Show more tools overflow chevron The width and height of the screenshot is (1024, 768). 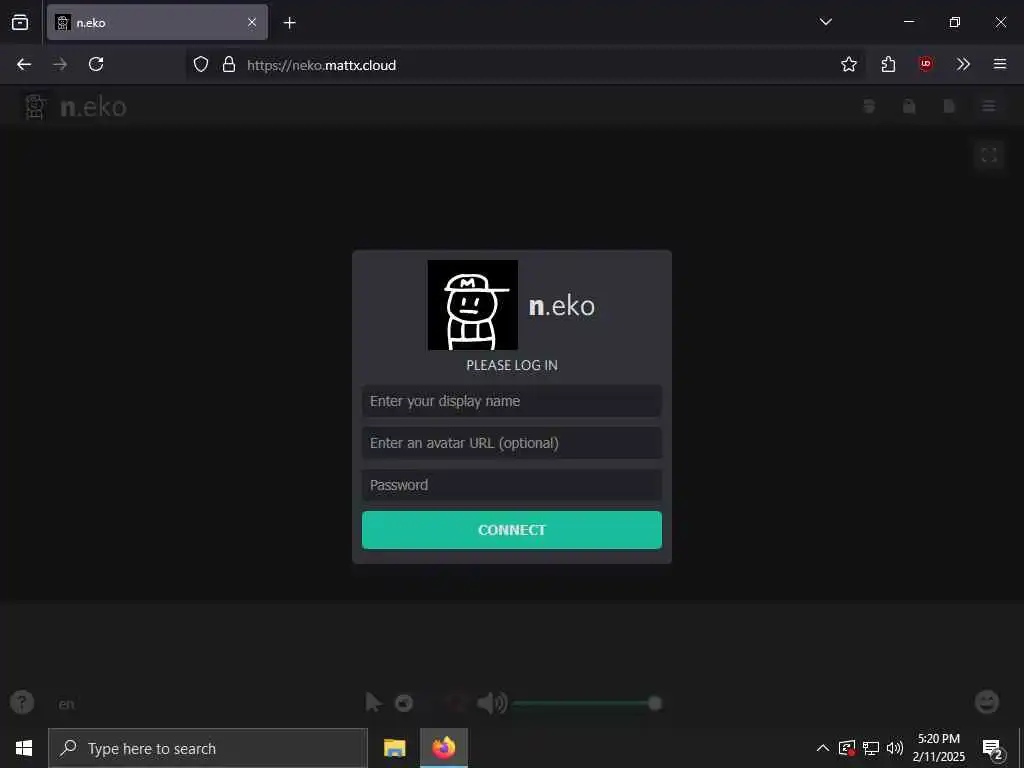tap(963, 64)
